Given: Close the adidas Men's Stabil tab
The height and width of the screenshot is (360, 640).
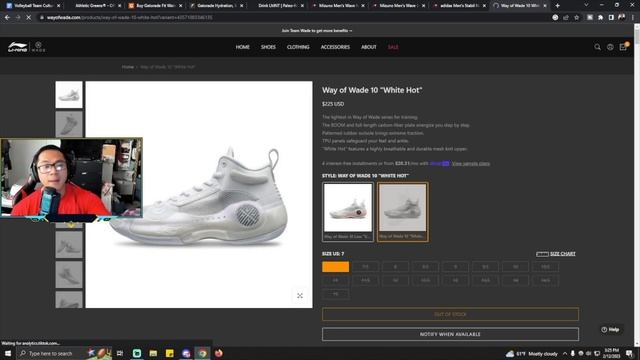Looking at the screenshot, I should tap(484, 6).
